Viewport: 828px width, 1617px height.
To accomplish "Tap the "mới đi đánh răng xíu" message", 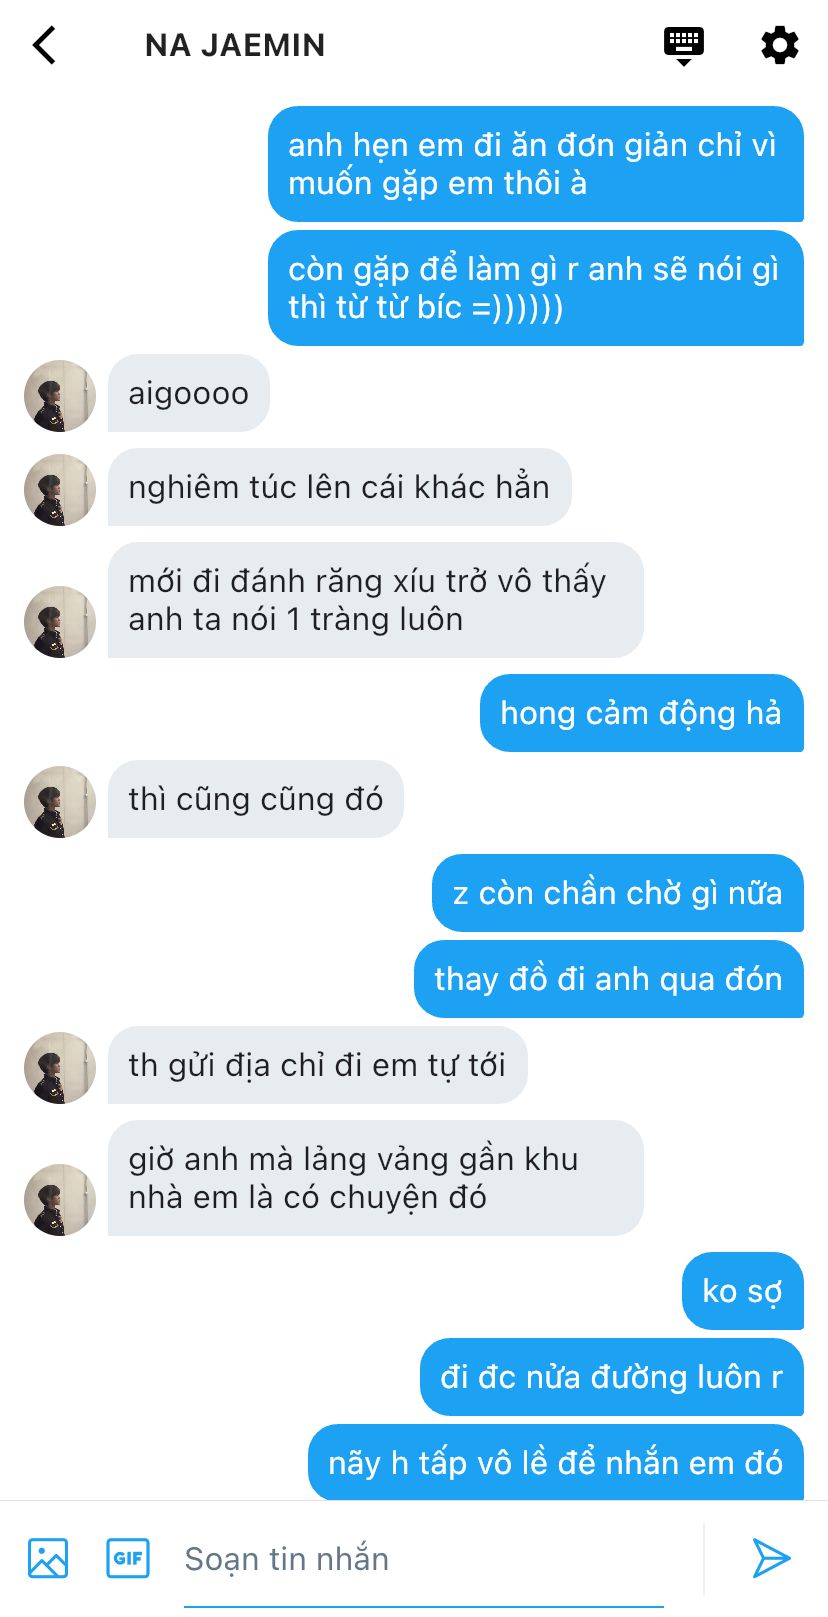I will 376,600.
